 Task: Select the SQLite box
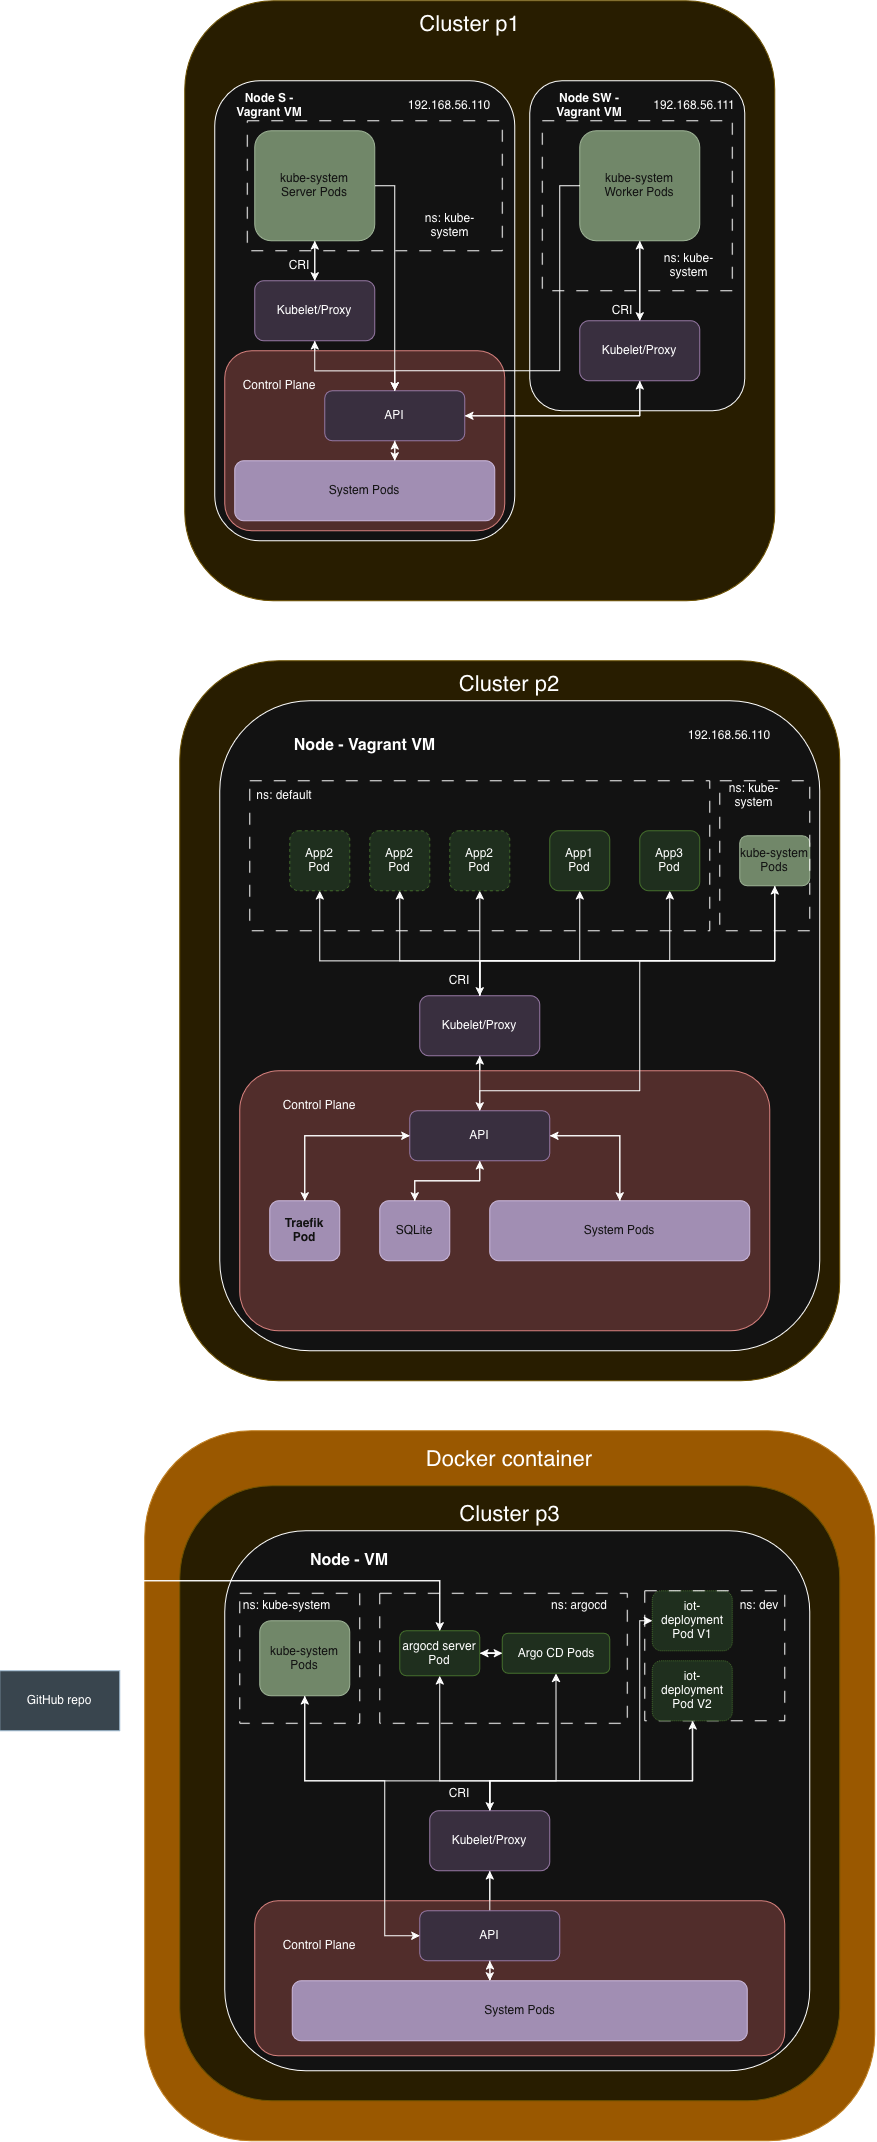(415, 1230)
